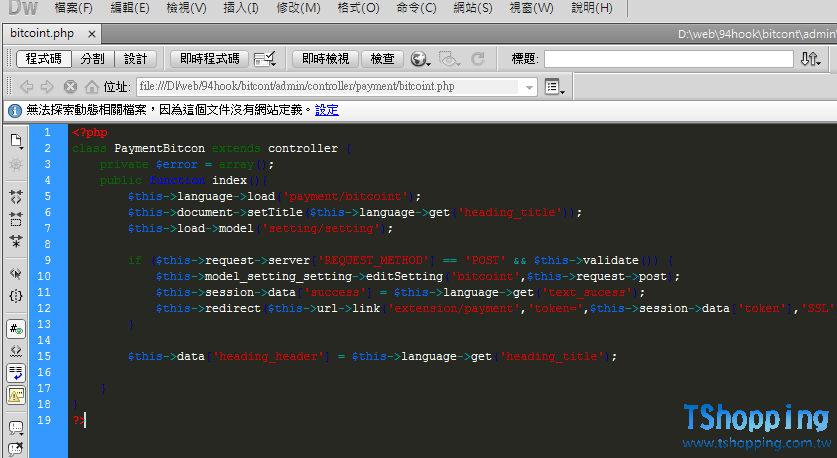Switch to 設計 design view button
837x458 pixels.
[135, 59]
